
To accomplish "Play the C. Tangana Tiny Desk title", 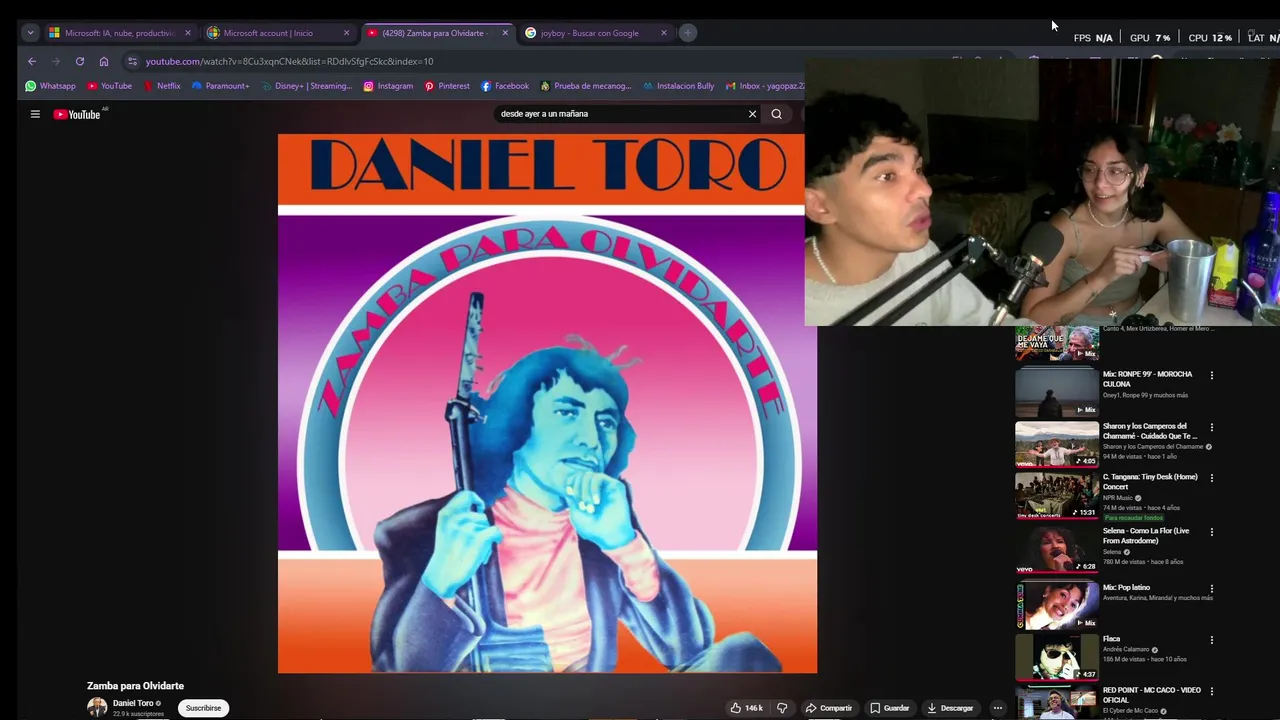I will click(1150, 481).
